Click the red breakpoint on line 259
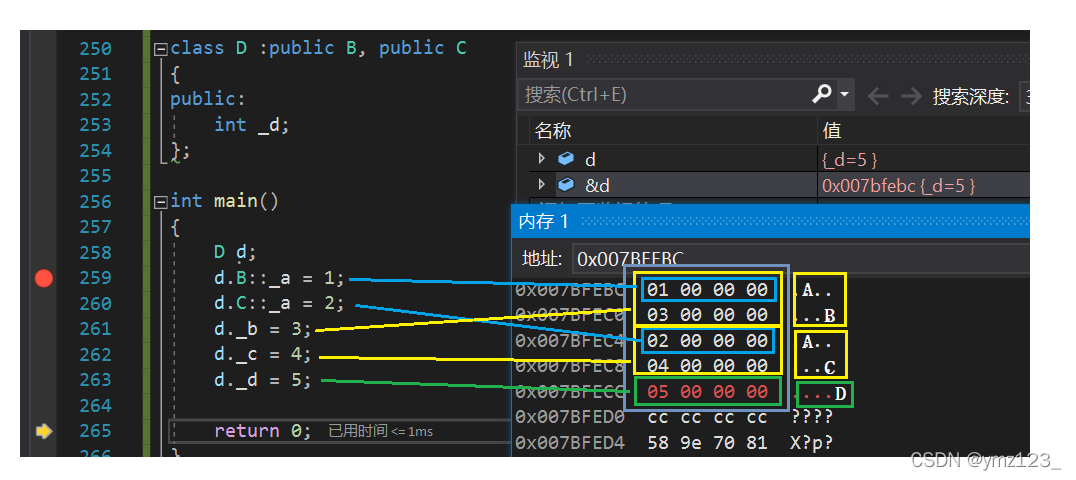Screen dimensions: 1076x480 coord(43,278)
